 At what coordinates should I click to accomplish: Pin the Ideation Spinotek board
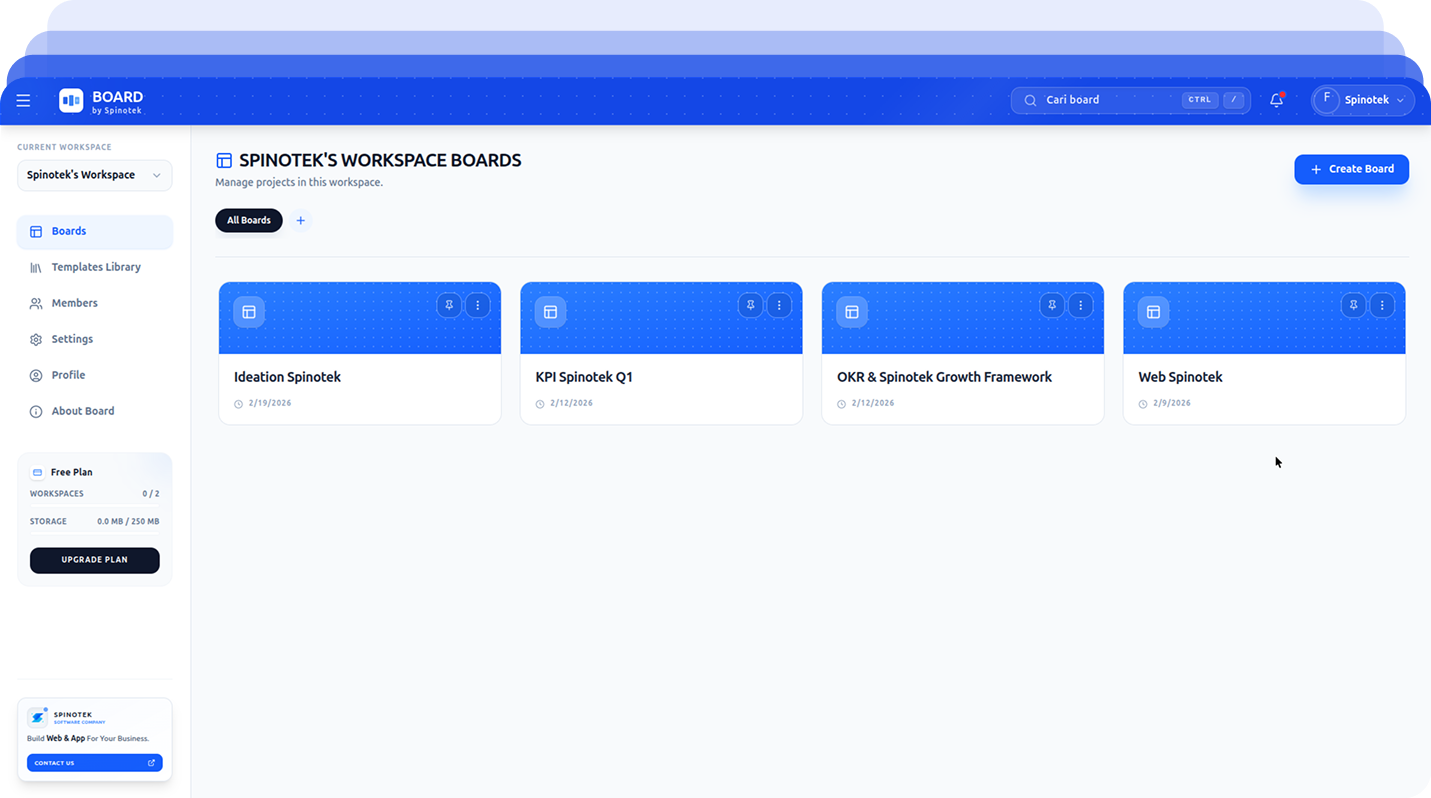449,305
